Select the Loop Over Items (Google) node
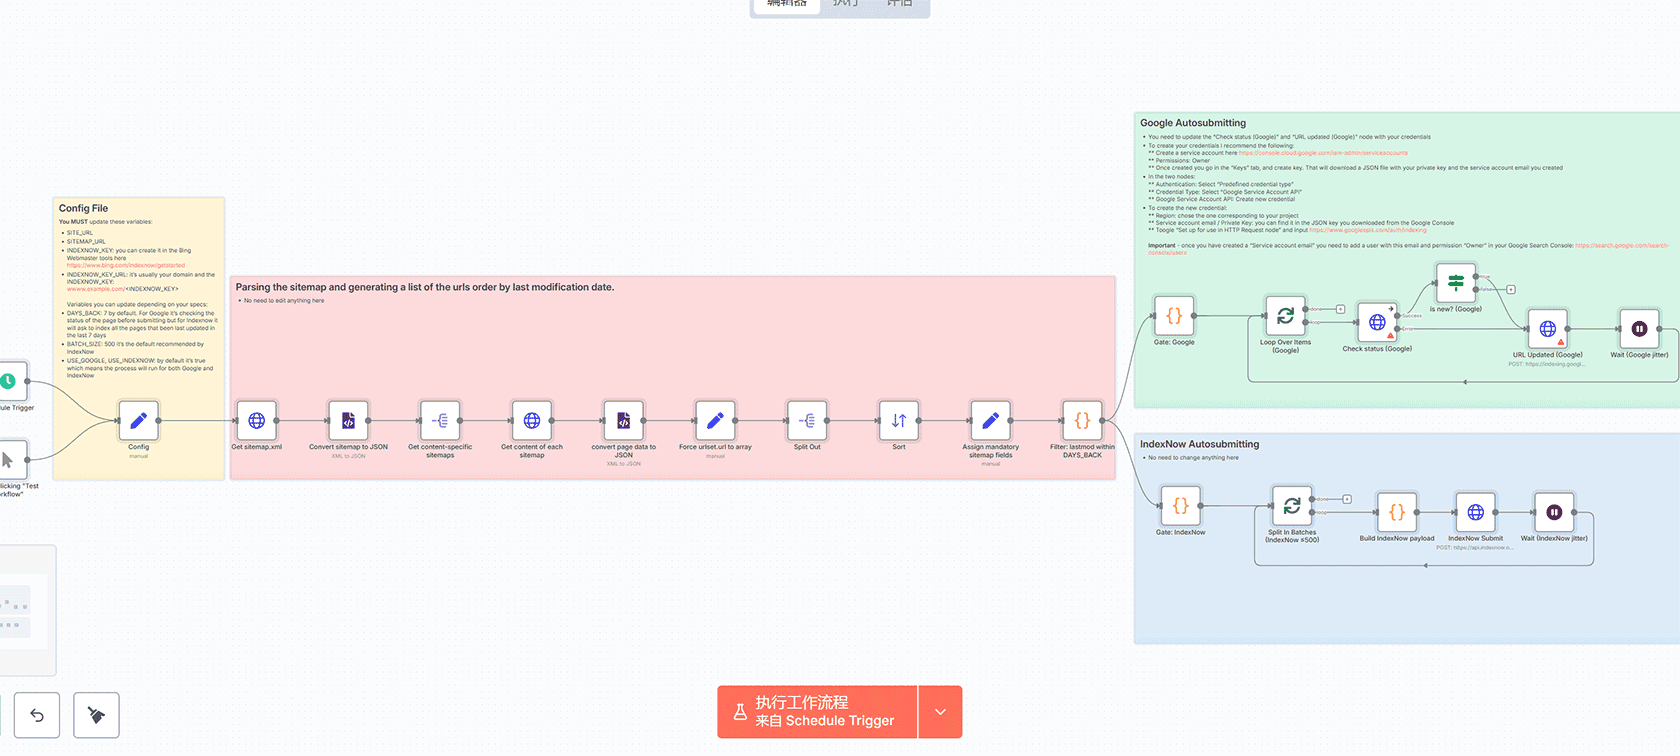This screenshot has width=1680, height=756. coord(1285,316)
